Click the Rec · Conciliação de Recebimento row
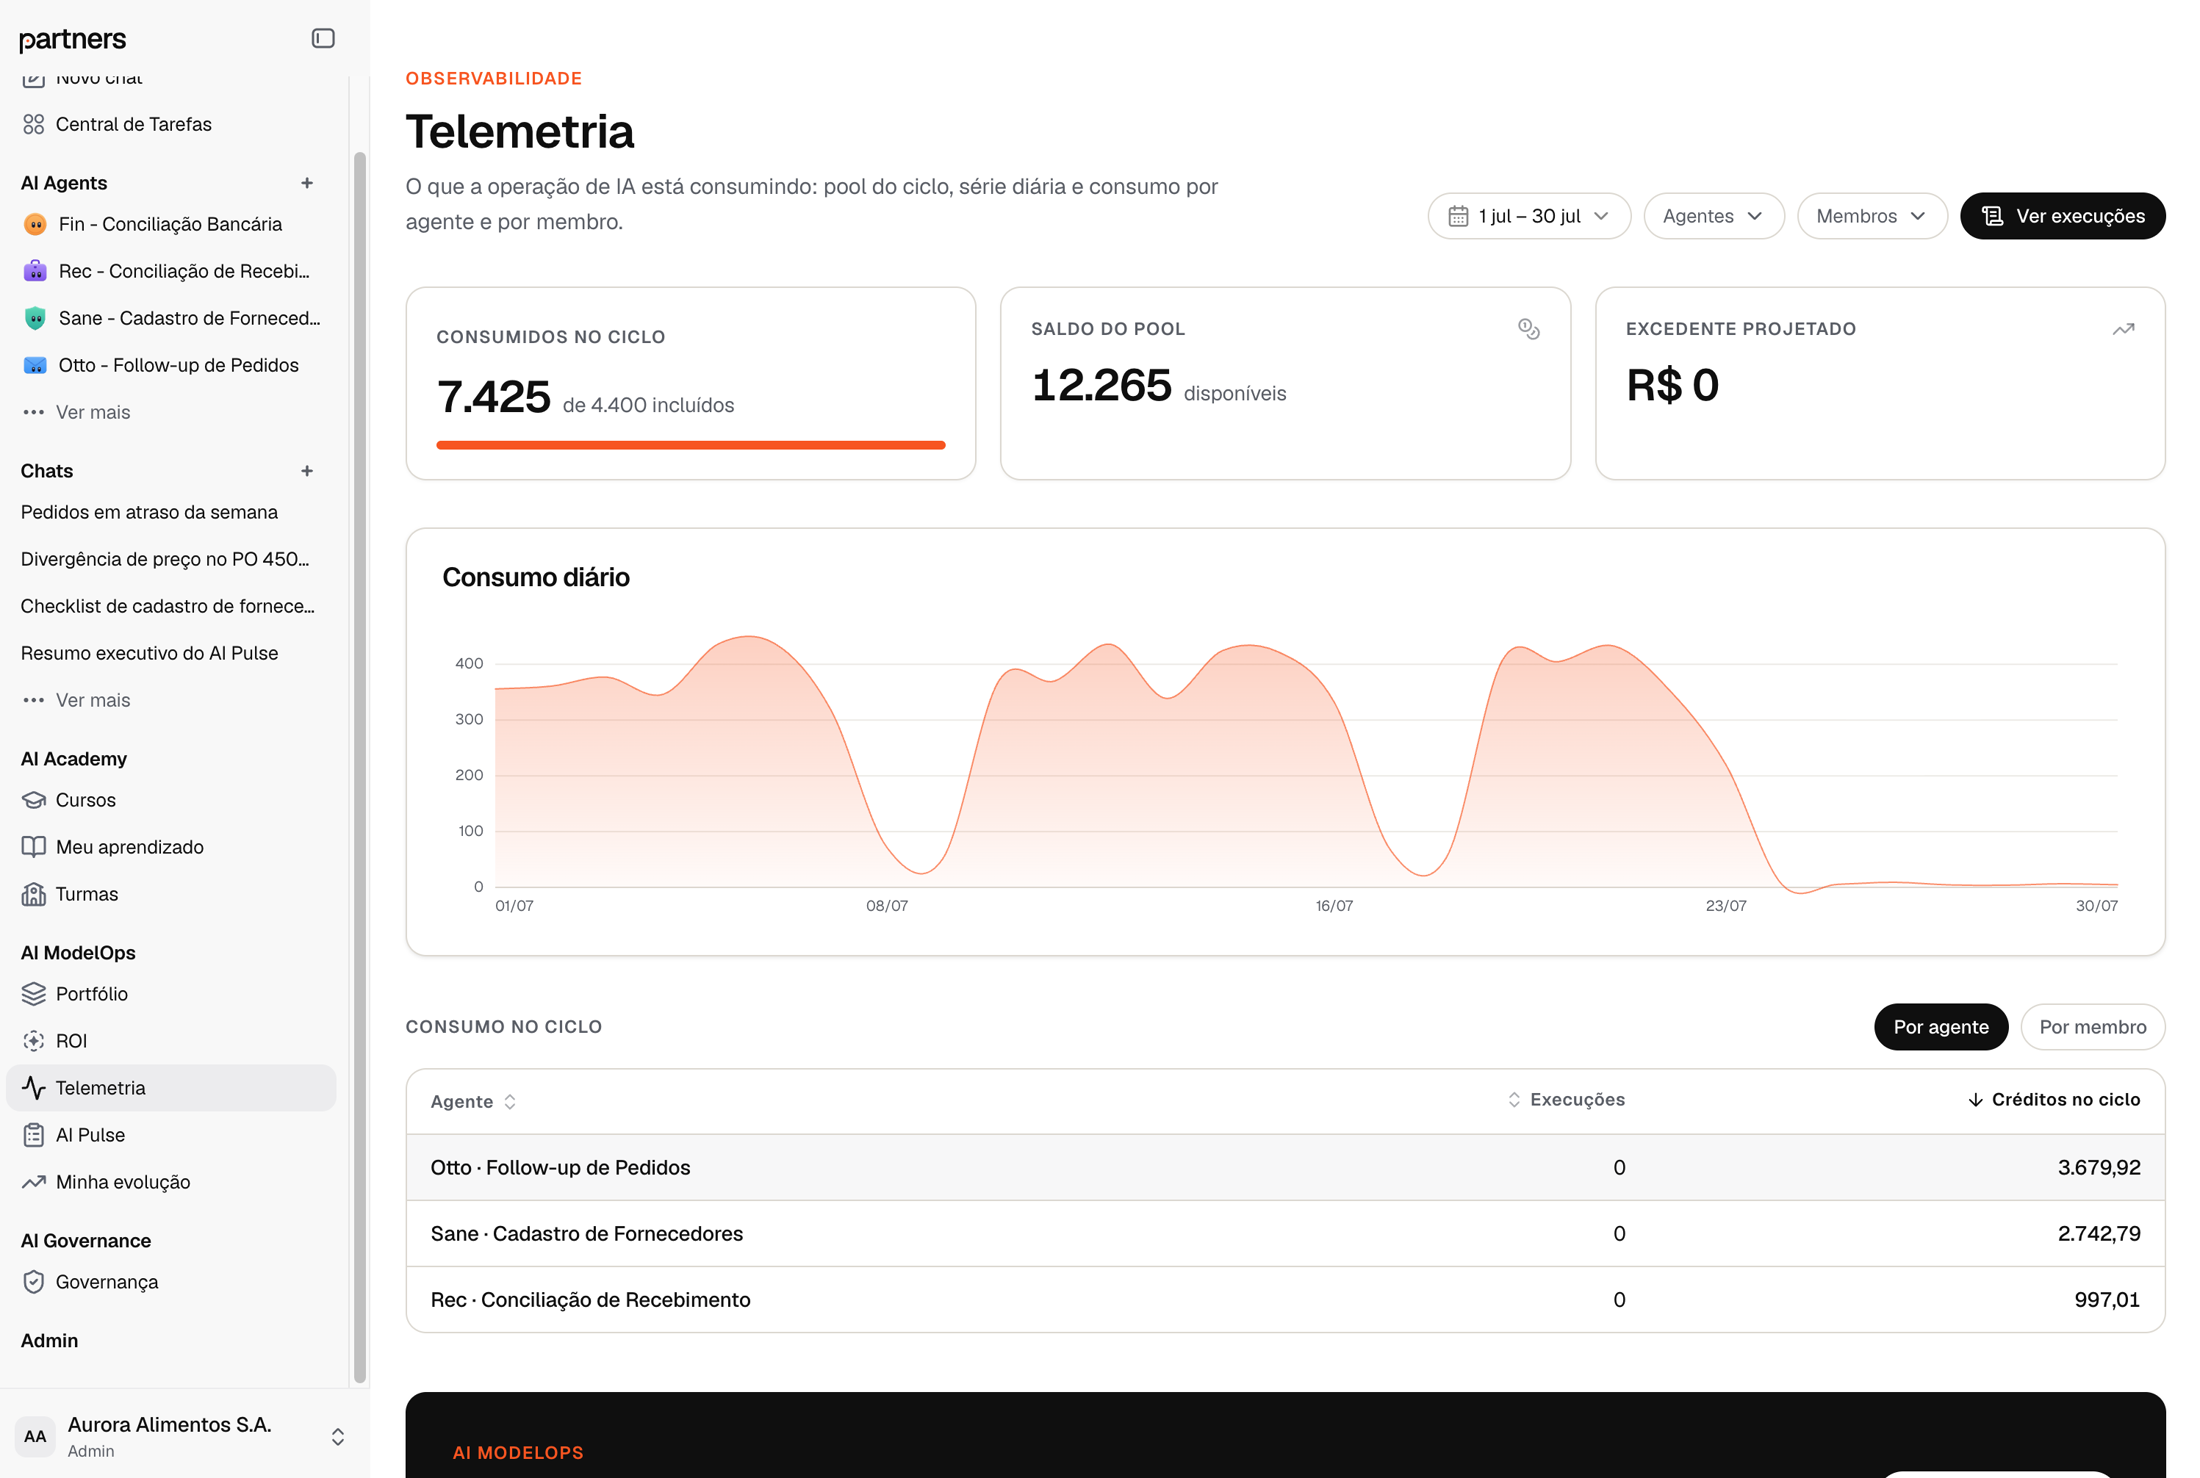Viewport: 2200px width, 1478px height. click(1285, 1299)
